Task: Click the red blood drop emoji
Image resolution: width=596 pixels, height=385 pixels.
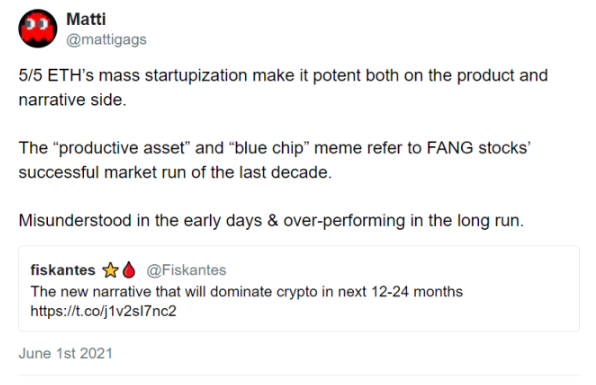Action: point(130,270)
